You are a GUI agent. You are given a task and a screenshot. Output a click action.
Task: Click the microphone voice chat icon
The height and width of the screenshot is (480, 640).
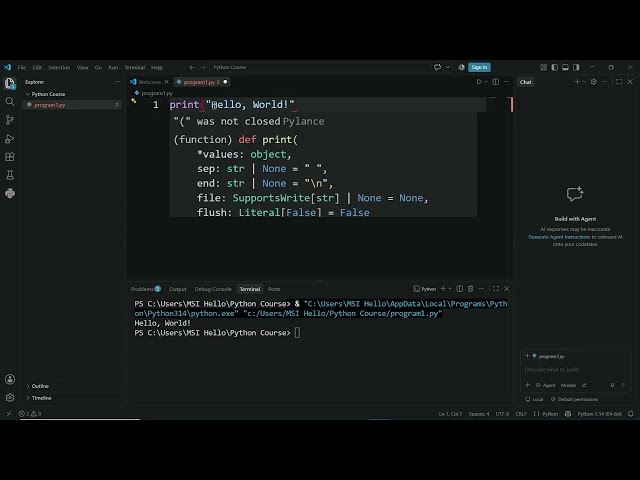pos(612,385)
